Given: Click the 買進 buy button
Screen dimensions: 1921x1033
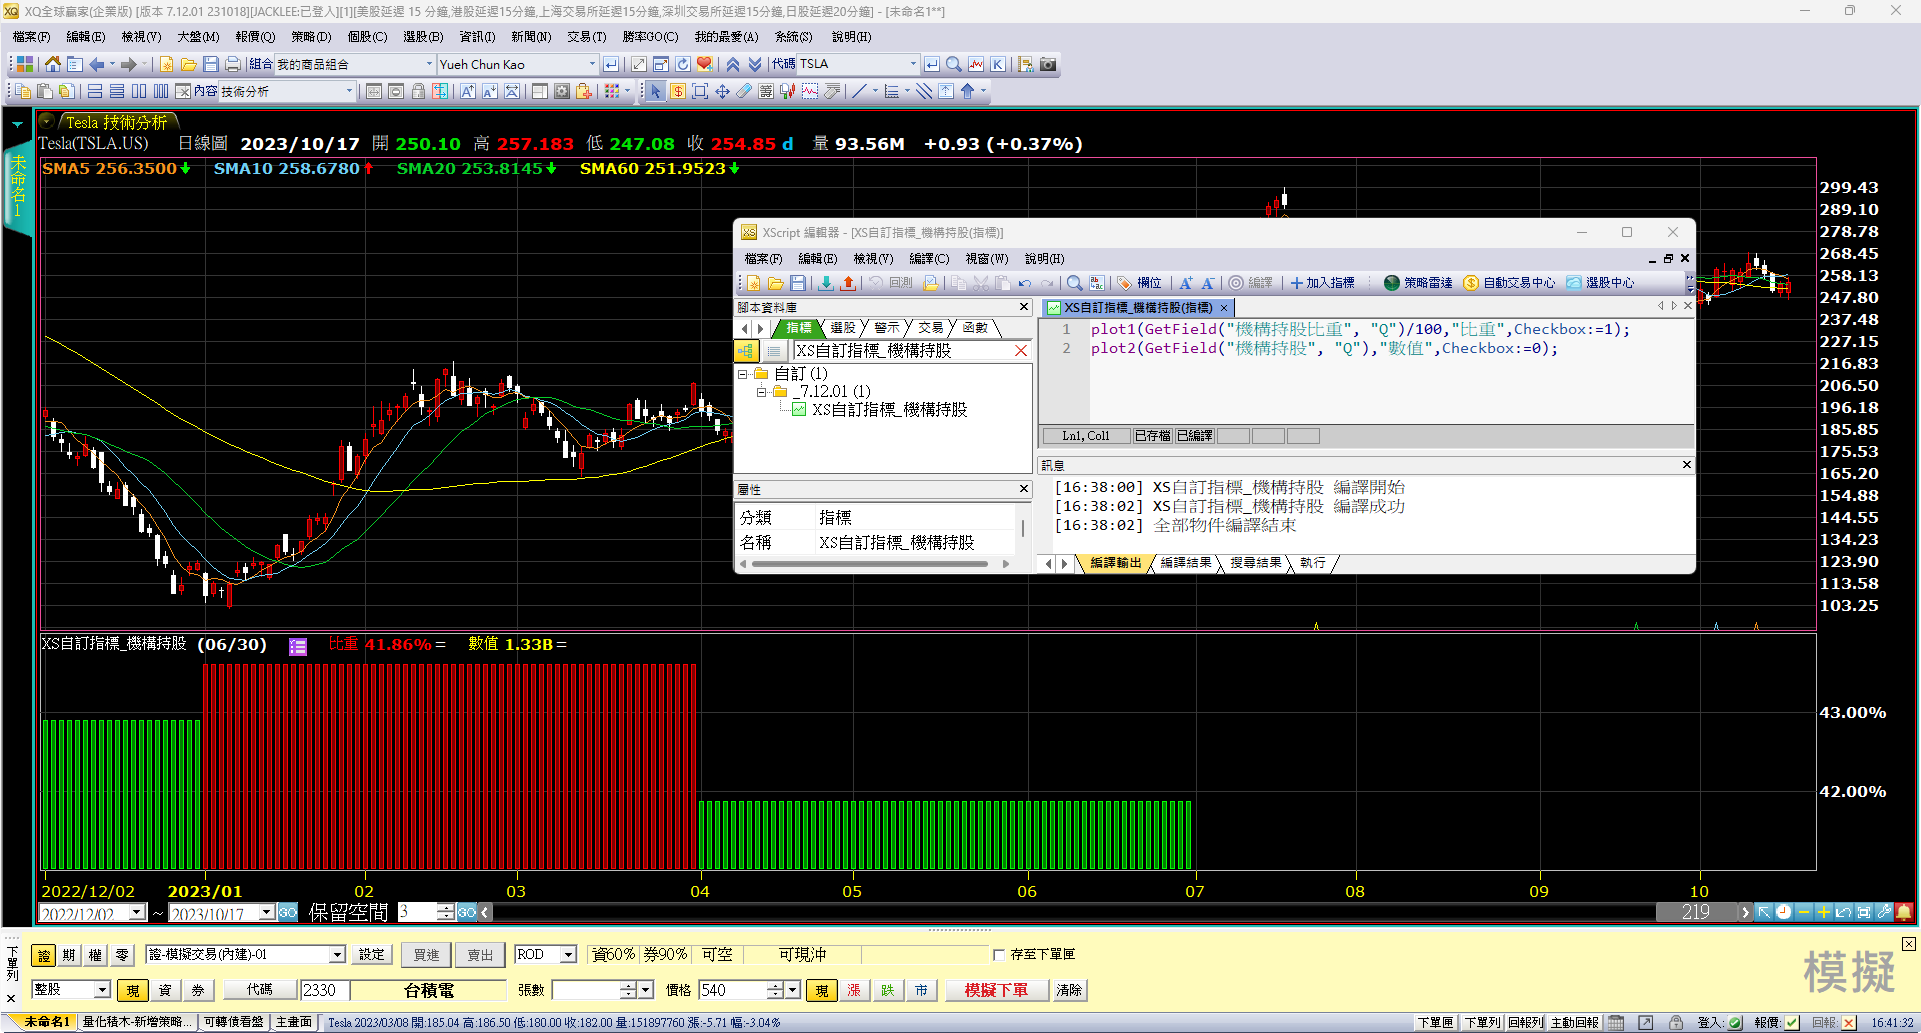Looking at the screenshot, I should pos(426,955).
